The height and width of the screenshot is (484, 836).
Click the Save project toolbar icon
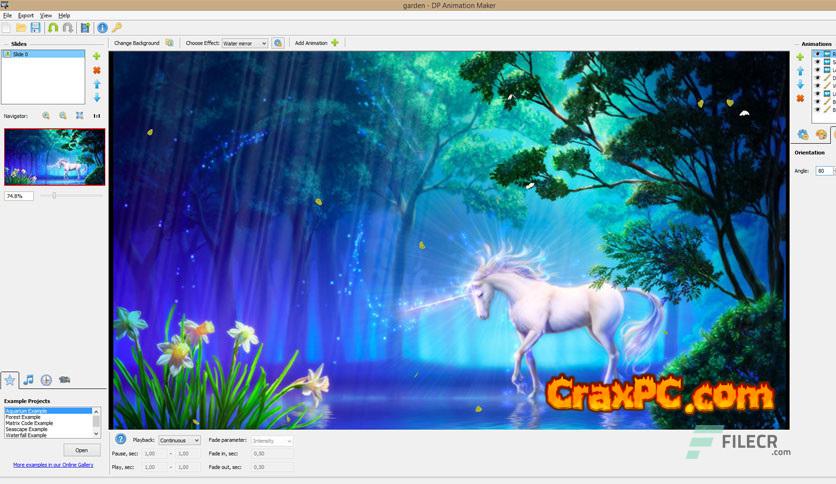36,28
